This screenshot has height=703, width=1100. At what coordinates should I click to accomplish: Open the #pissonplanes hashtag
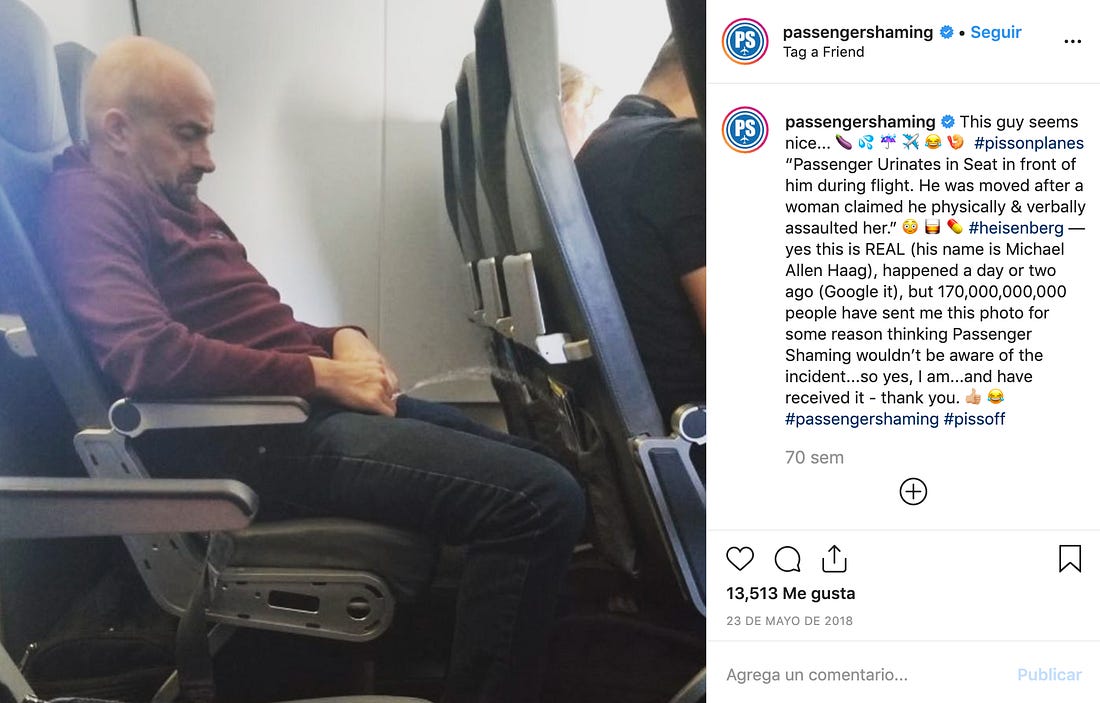pos(1028,143)
